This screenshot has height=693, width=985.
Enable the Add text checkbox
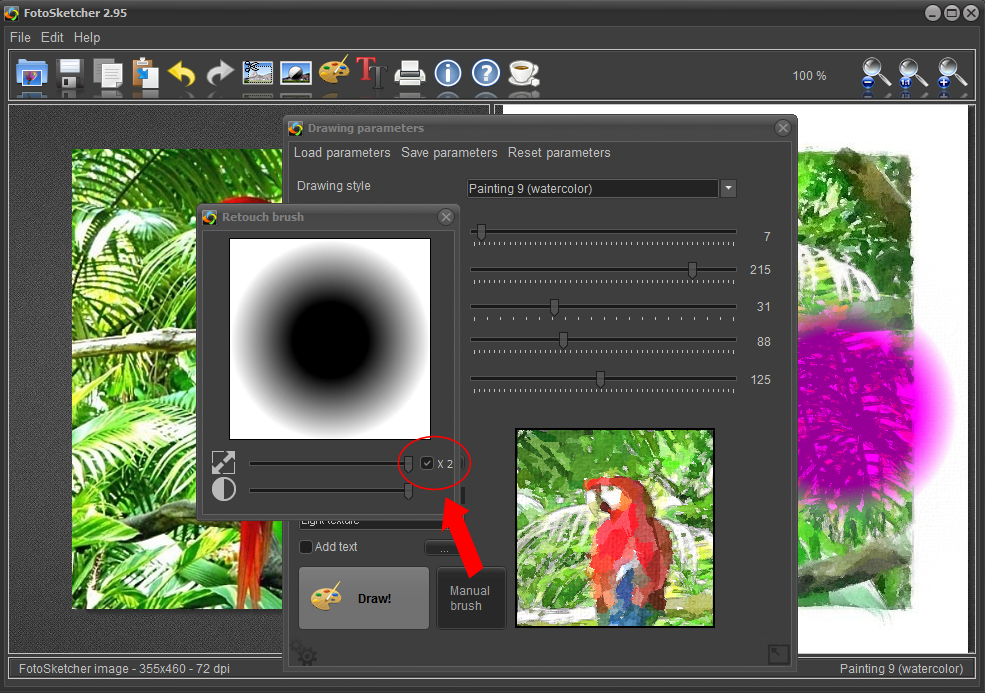pos(306,547)
